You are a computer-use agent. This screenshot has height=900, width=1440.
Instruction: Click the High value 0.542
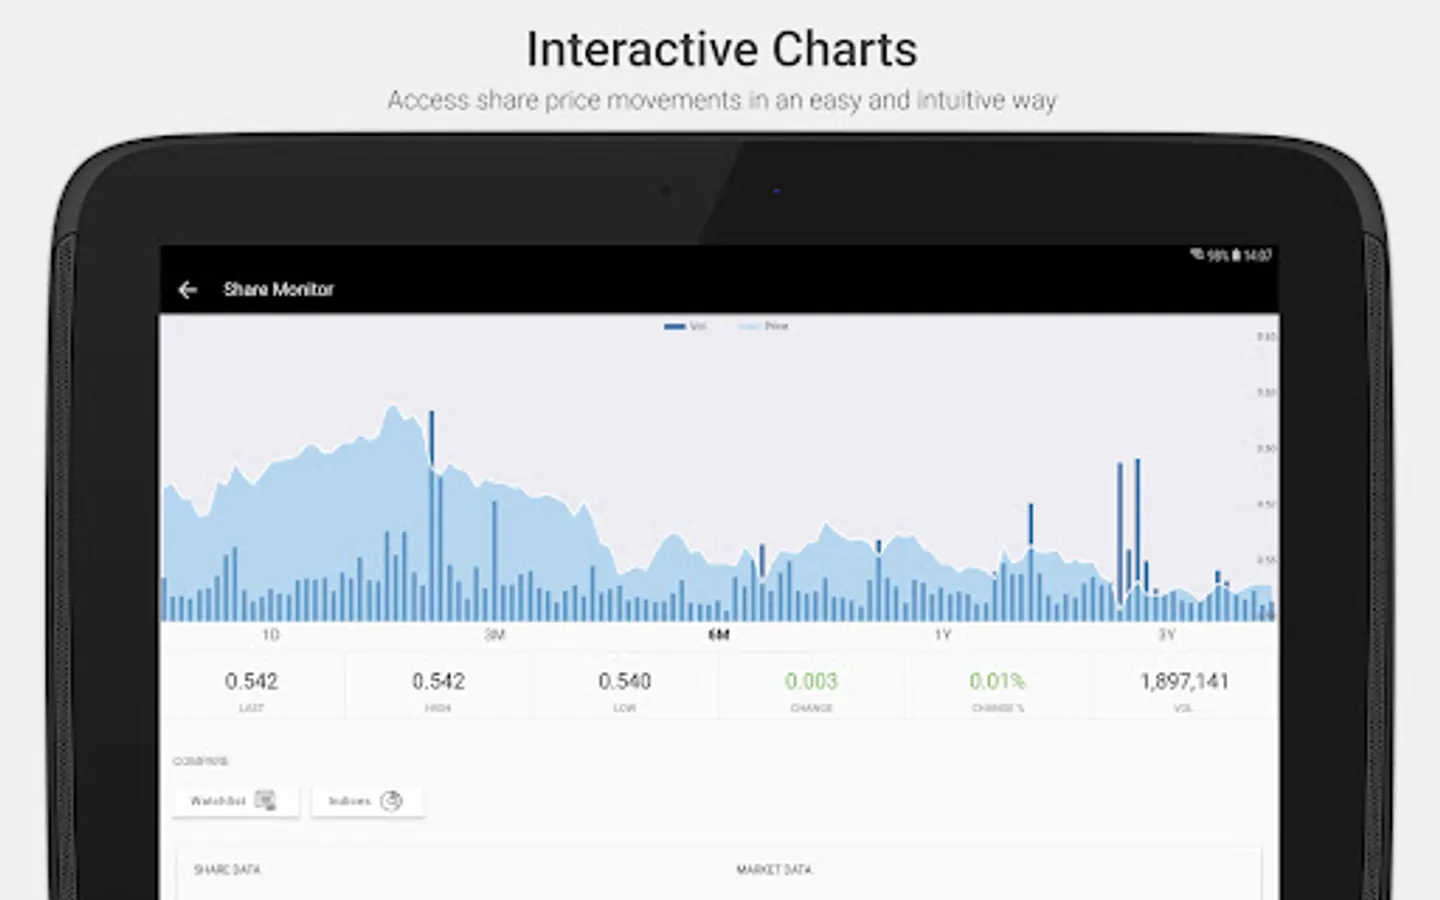tap(438, 681)
